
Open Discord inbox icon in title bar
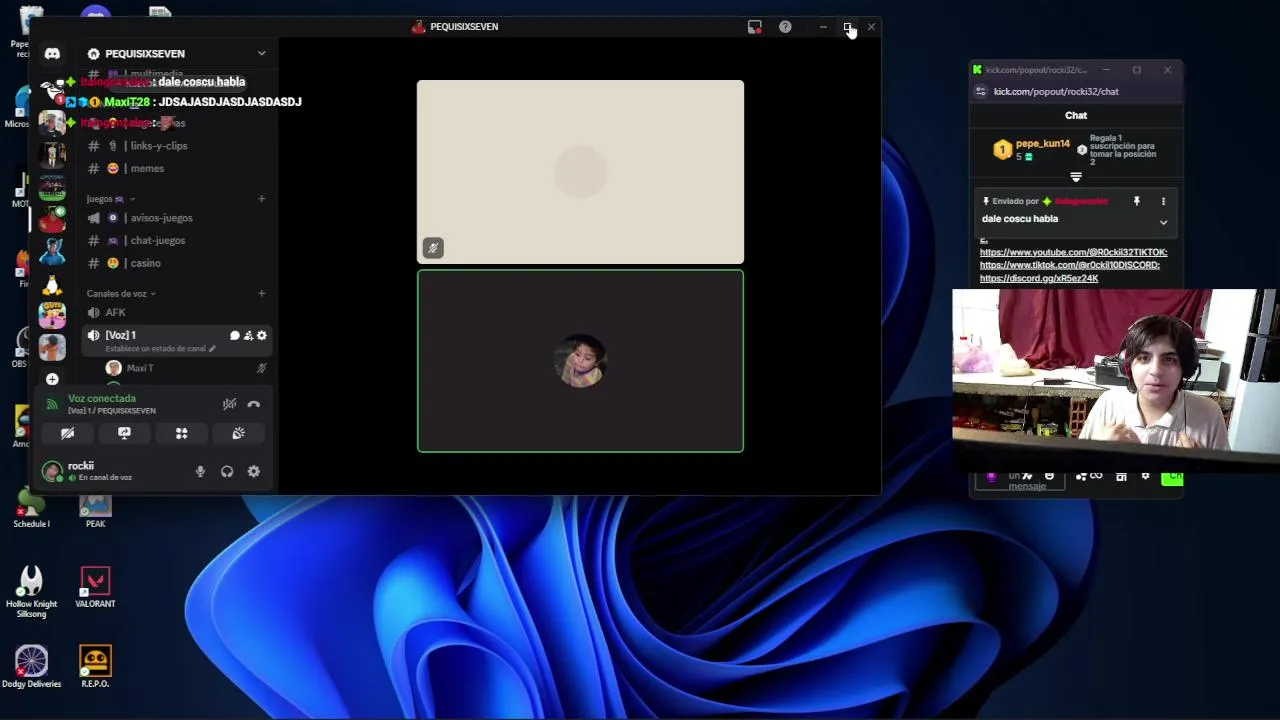tap(755, 27)
